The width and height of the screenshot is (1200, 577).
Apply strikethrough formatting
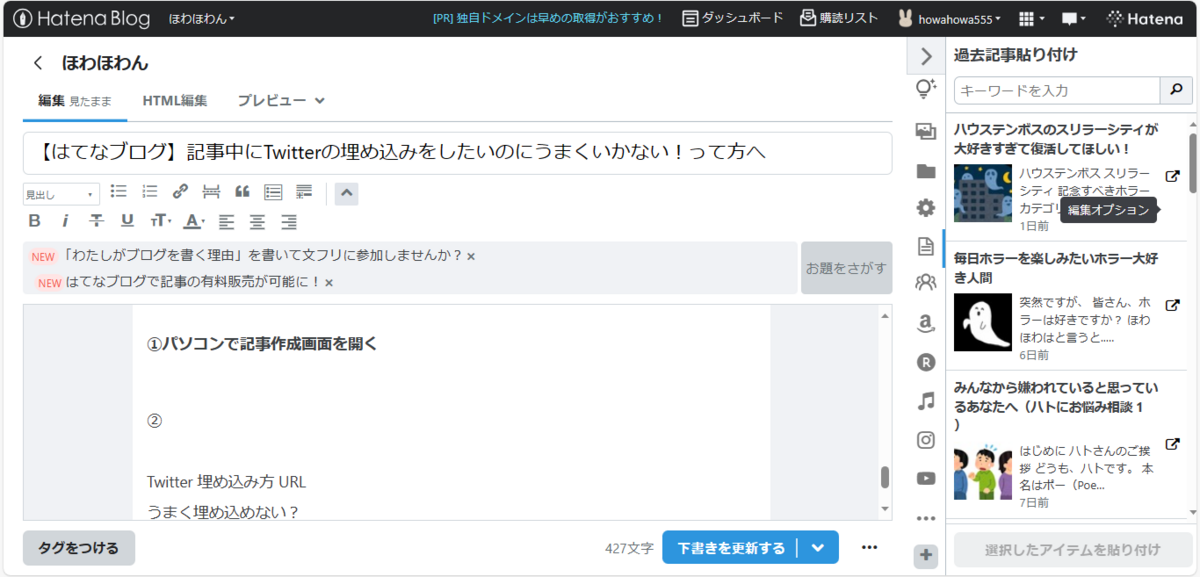coord(96,221)
